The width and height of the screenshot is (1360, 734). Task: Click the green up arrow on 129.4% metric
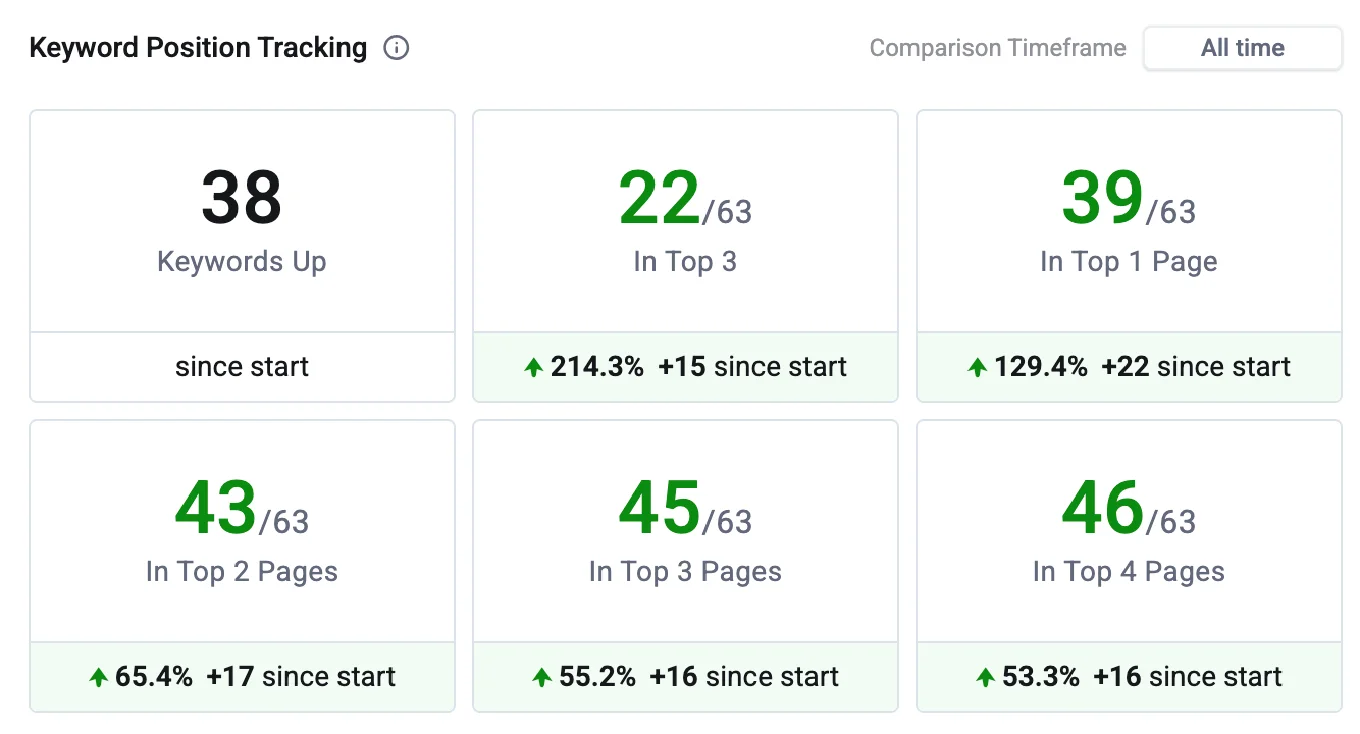click(x=977, y=367)
